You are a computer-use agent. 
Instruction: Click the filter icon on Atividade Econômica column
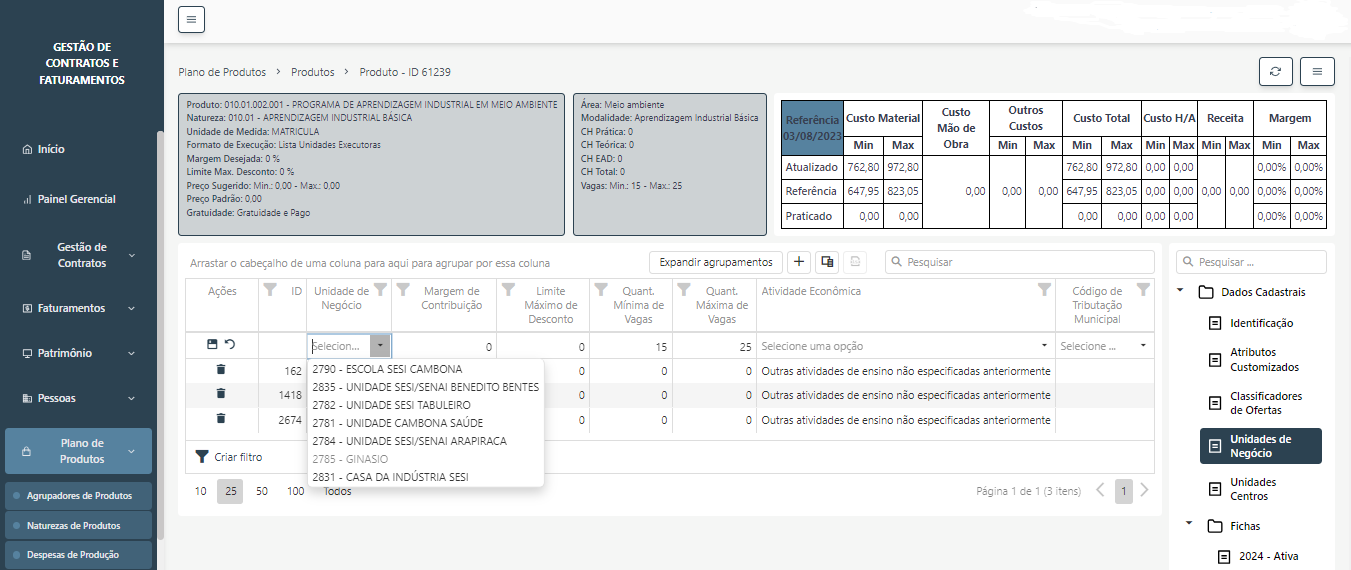(x=1044, y=290)
